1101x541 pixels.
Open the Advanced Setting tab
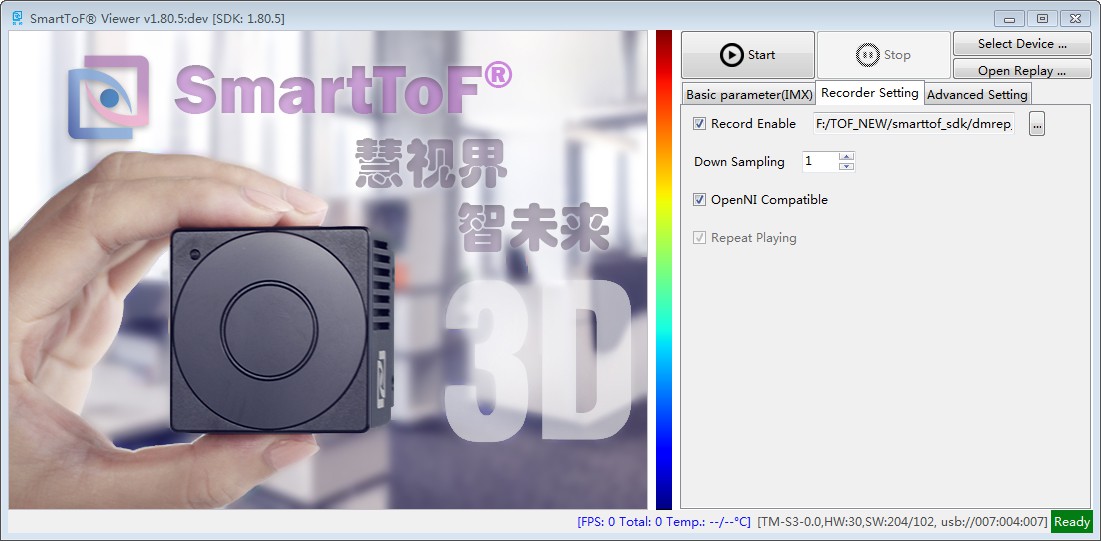pos(977,94)
